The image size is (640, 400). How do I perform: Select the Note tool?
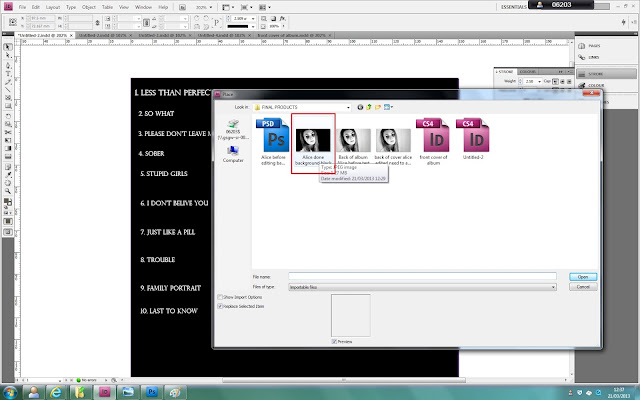point(8,167)
